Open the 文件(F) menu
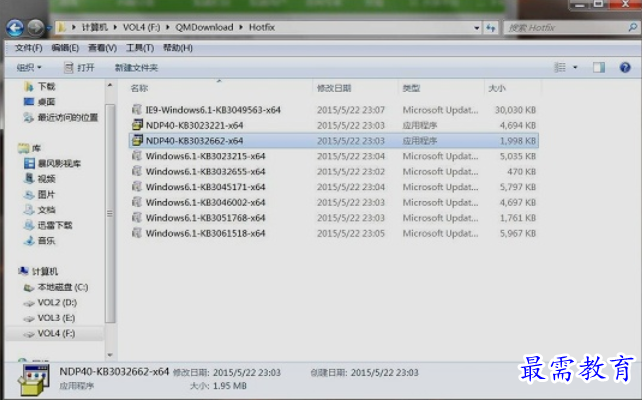 [29, 48]
